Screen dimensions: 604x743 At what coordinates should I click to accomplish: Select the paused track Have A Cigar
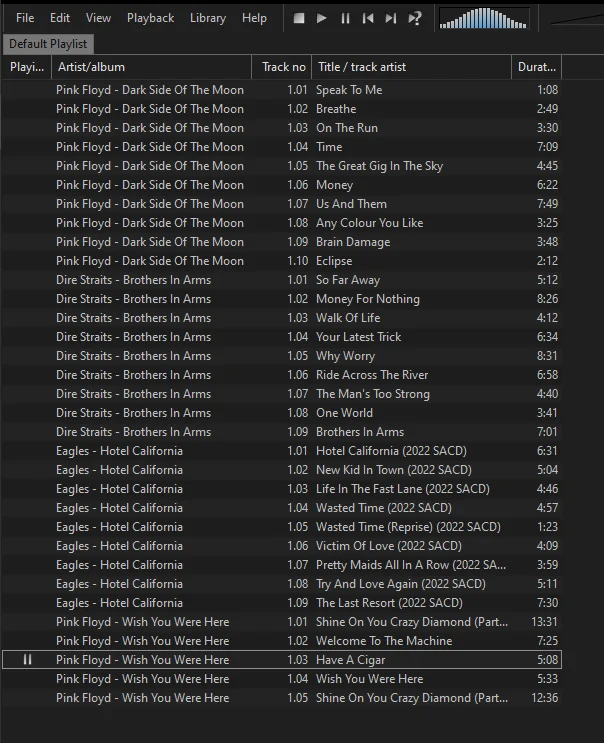click(x=282, y=660)
